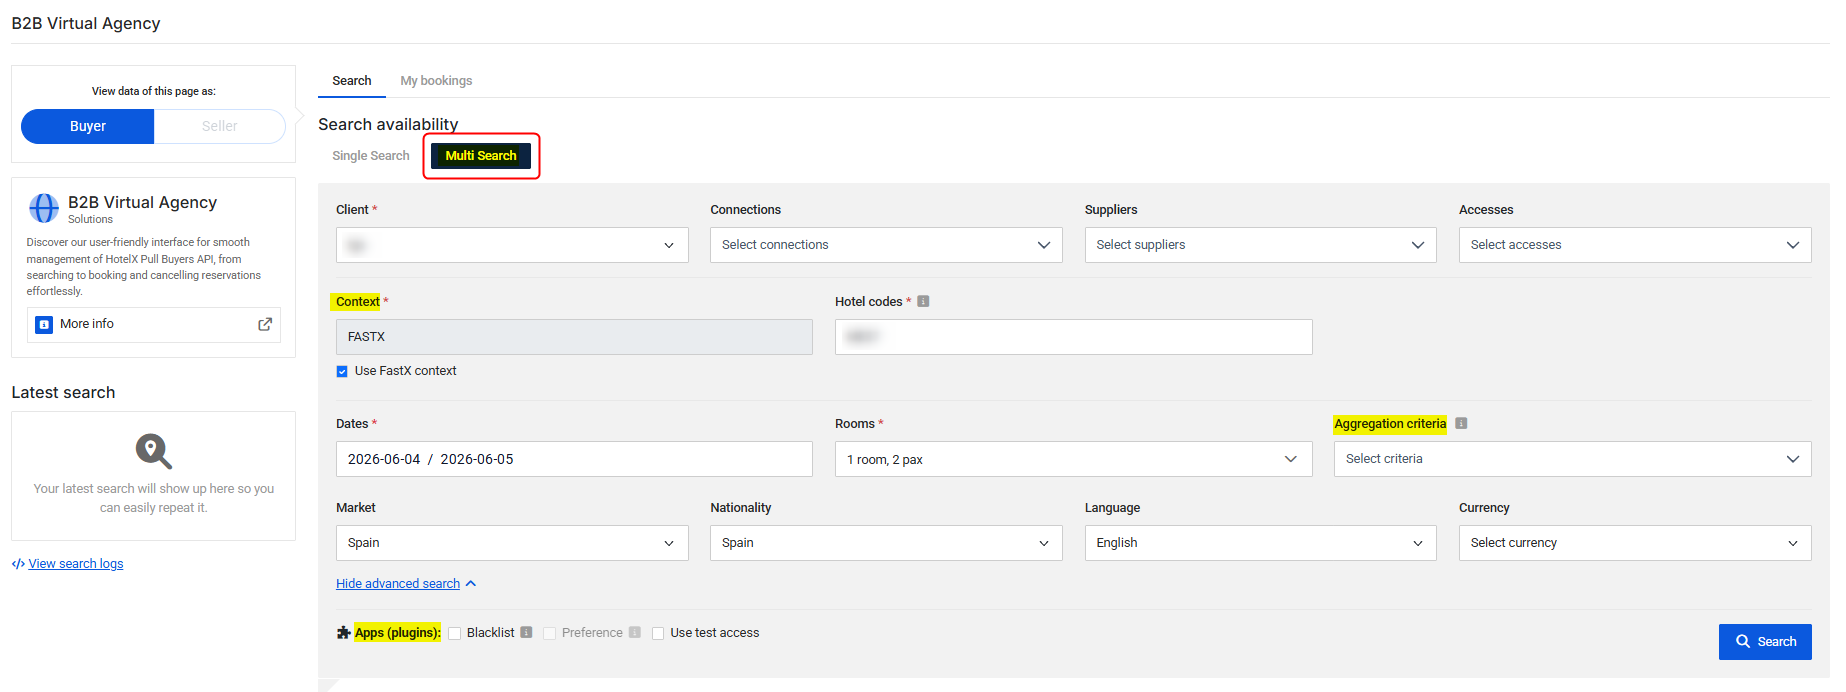Screen dimensions: 1846x692
Task: Select the Multi Search mode
Action: click(x=481, y=156)
